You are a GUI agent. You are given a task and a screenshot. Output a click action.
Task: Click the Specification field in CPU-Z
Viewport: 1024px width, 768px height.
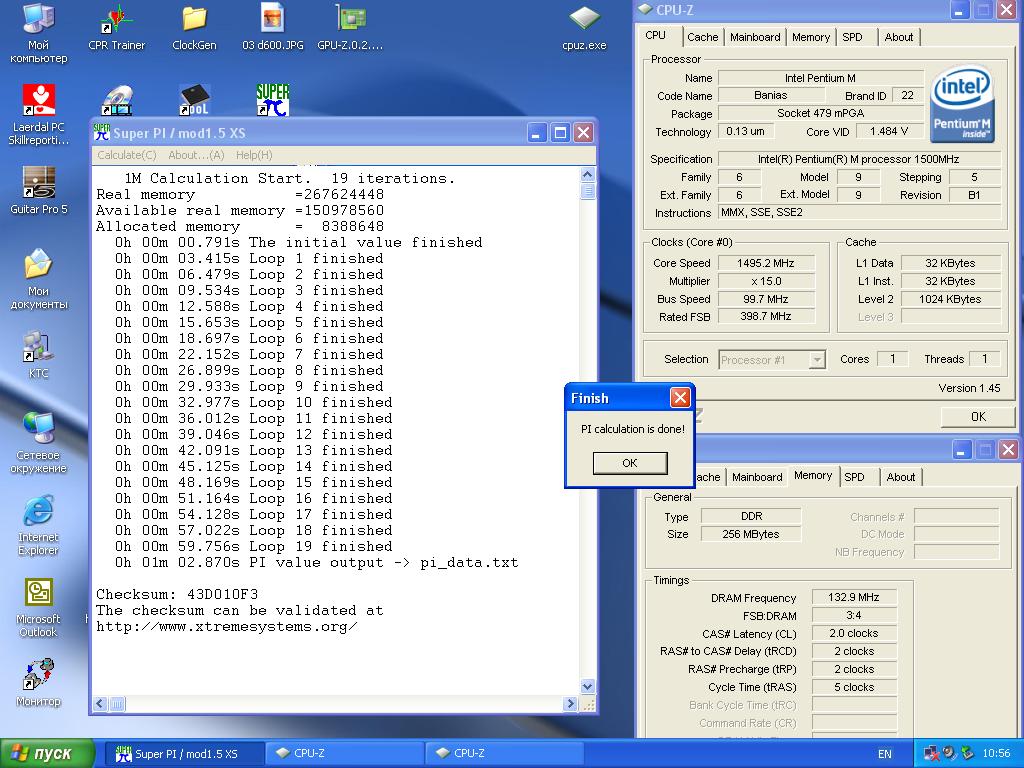coord(859,159)
